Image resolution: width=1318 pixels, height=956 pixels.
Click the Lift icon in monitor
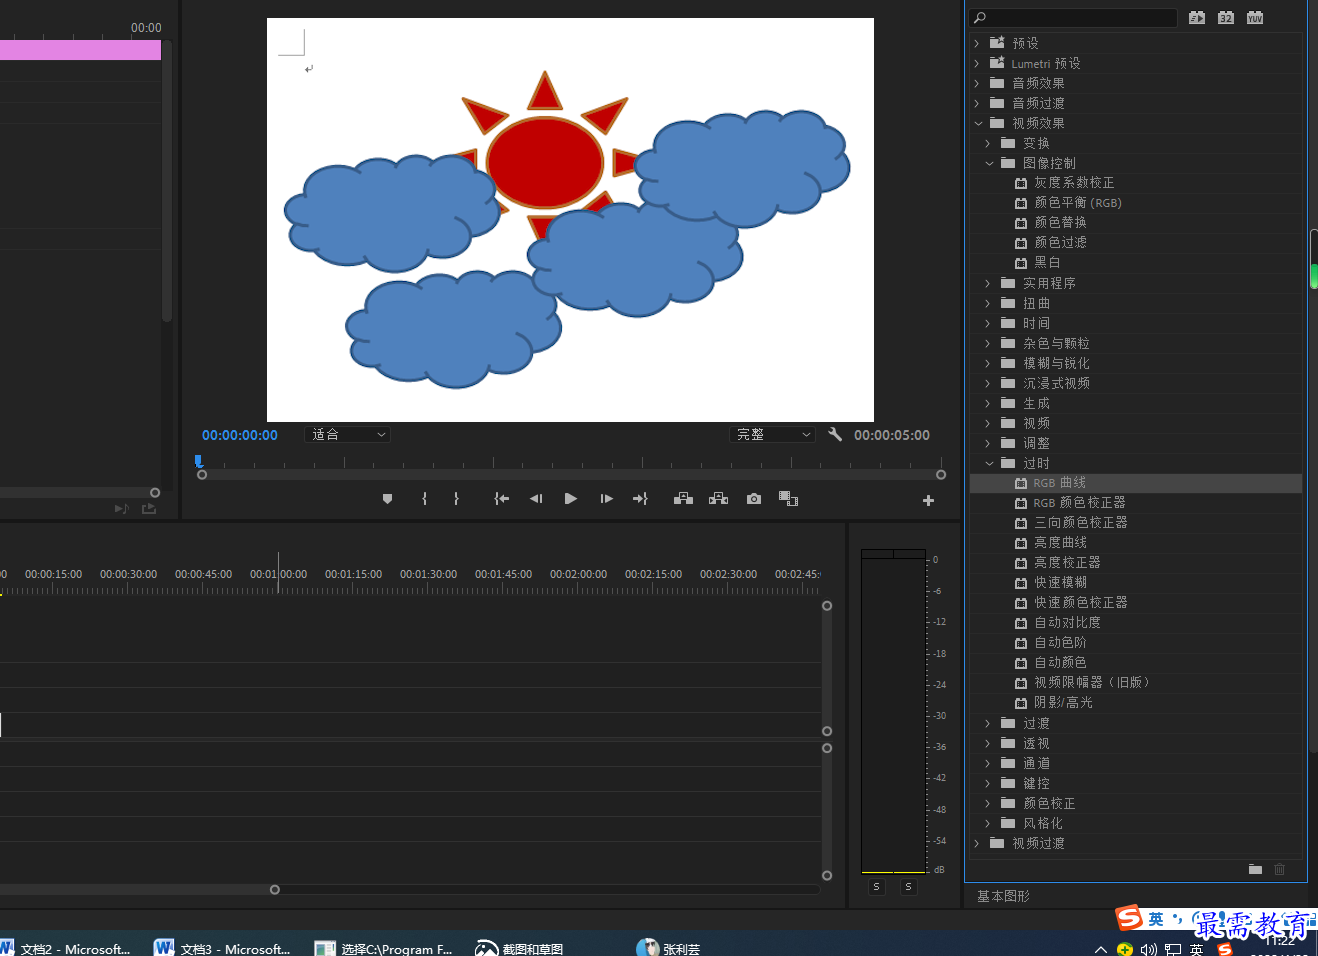click(x=684, y=499)
